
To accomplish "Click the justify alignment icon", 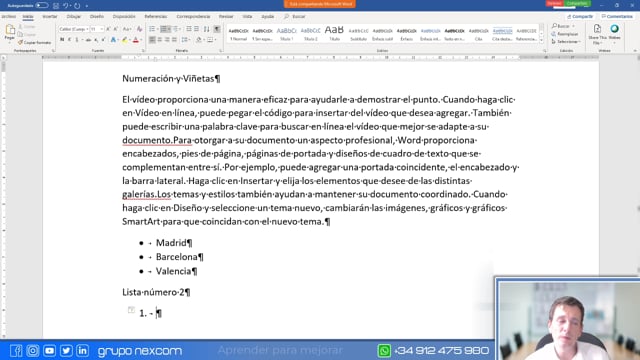I will click(174, 40).
